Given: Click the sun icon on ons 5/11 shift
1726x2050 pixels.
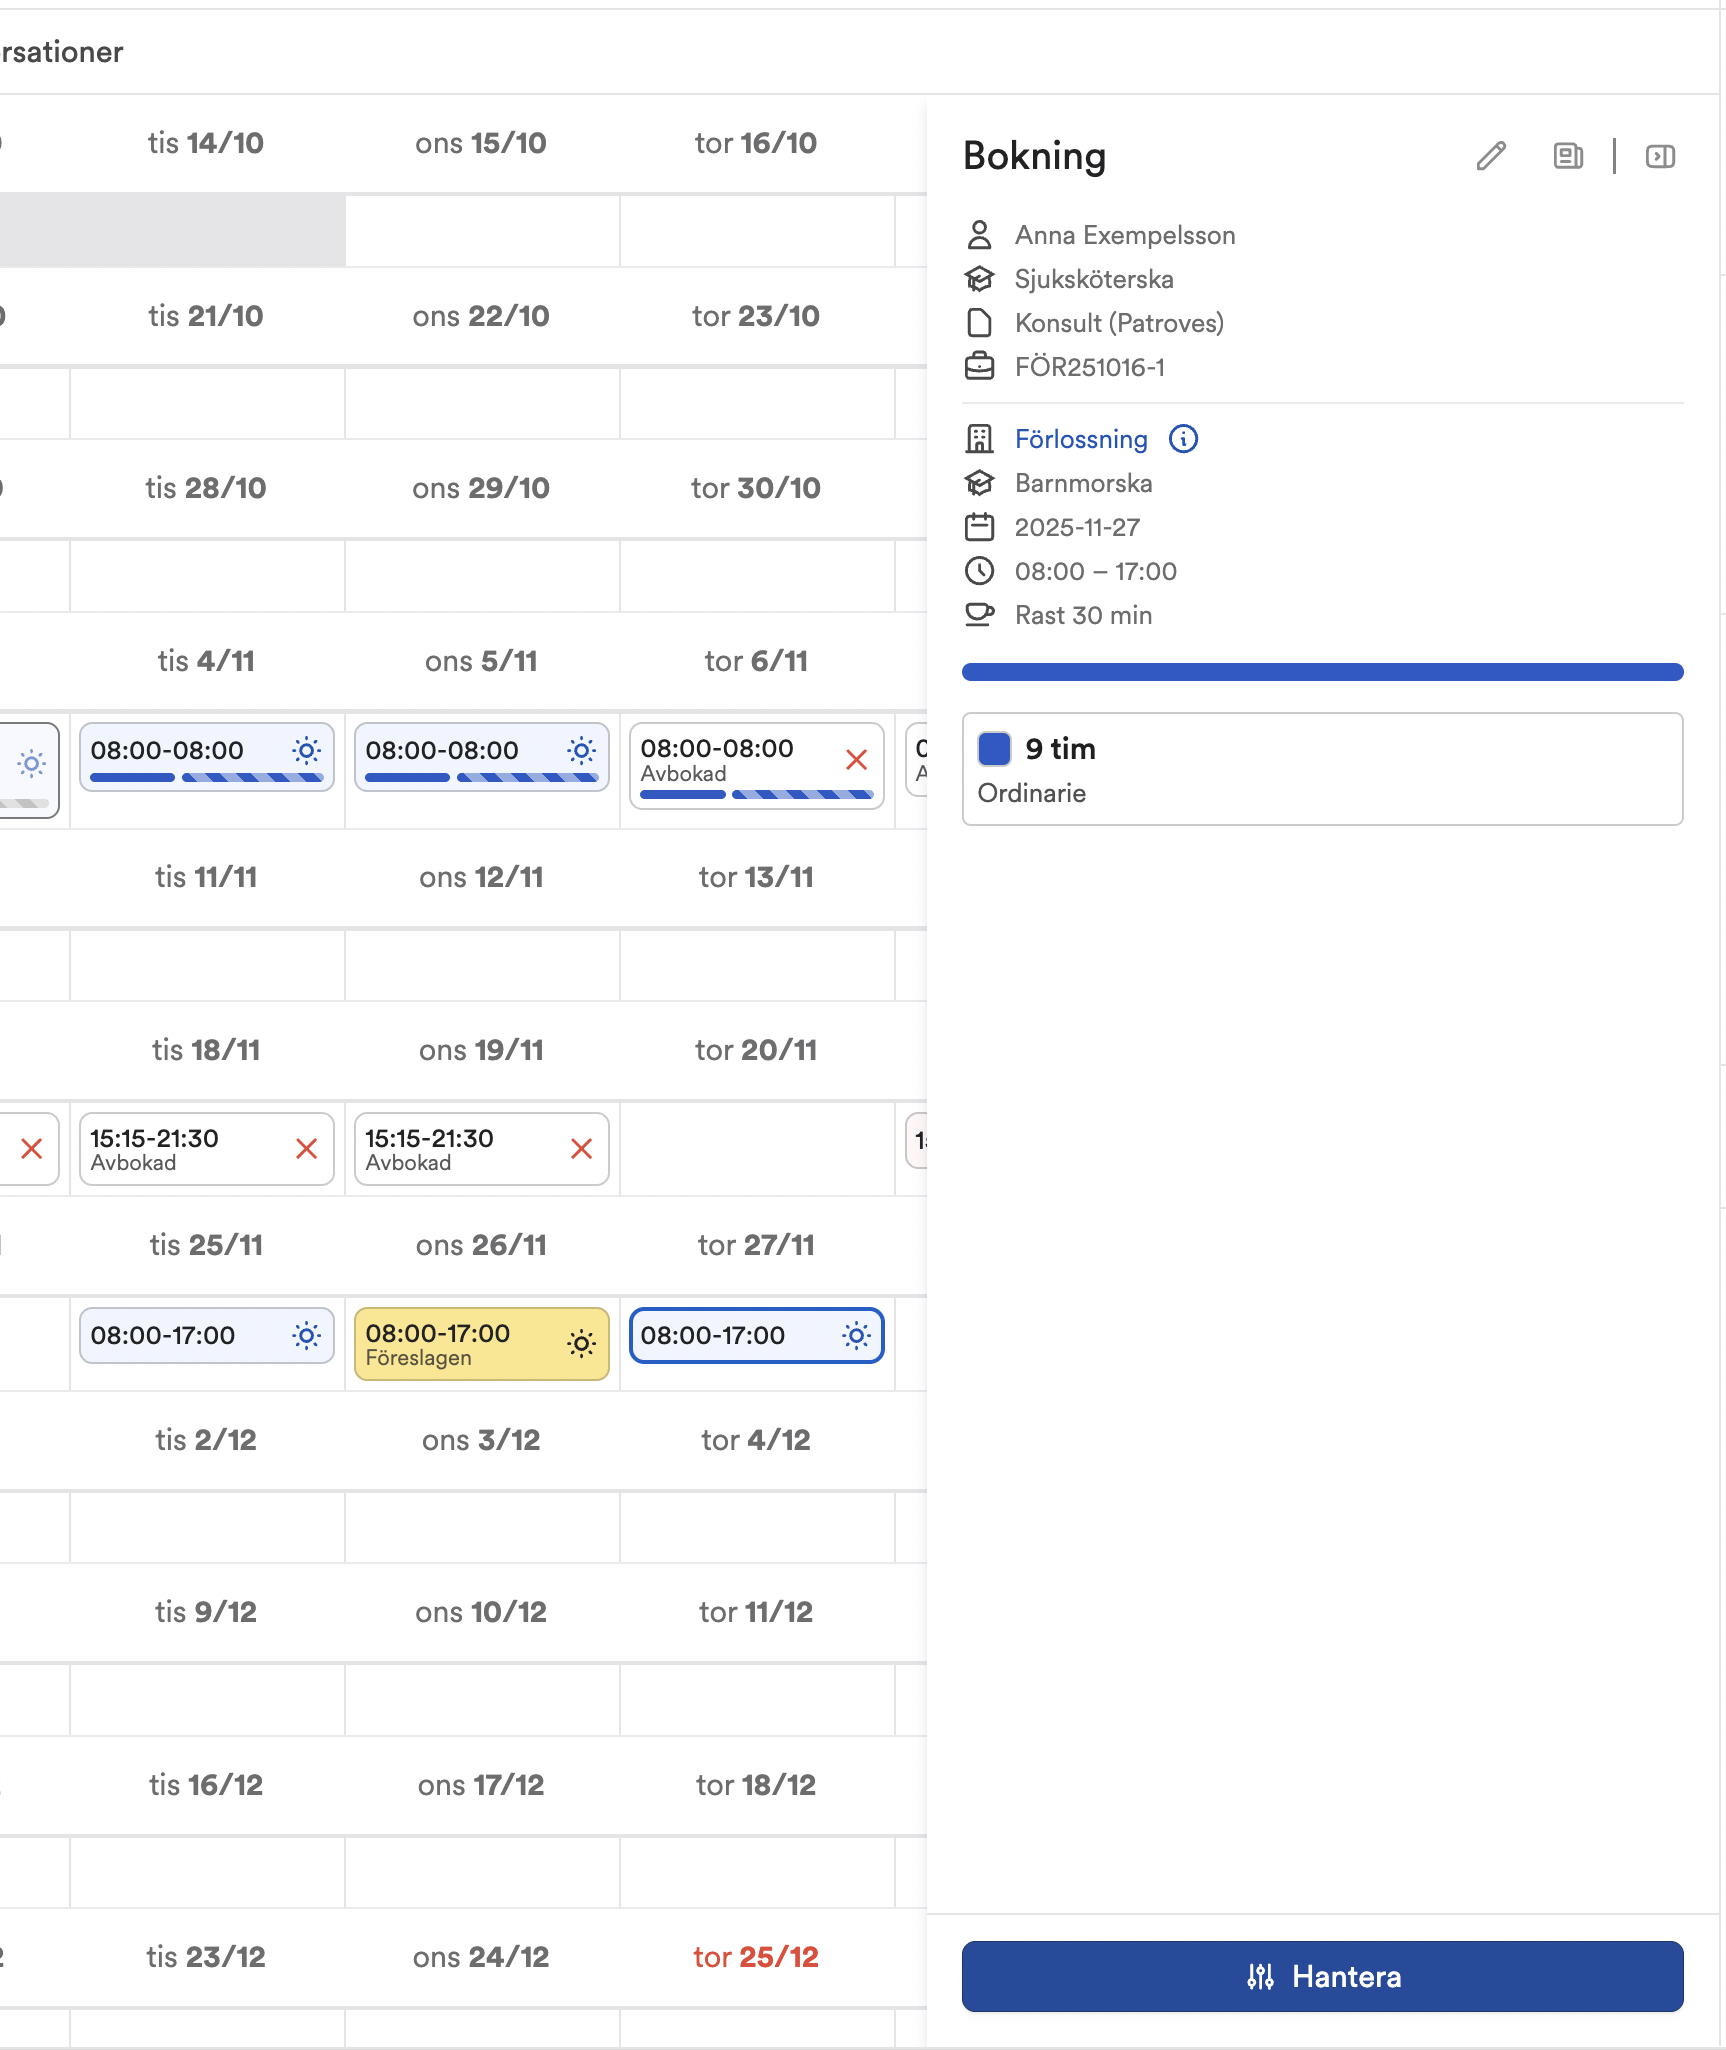Looking at the screenshot, I should click(582, 750).
